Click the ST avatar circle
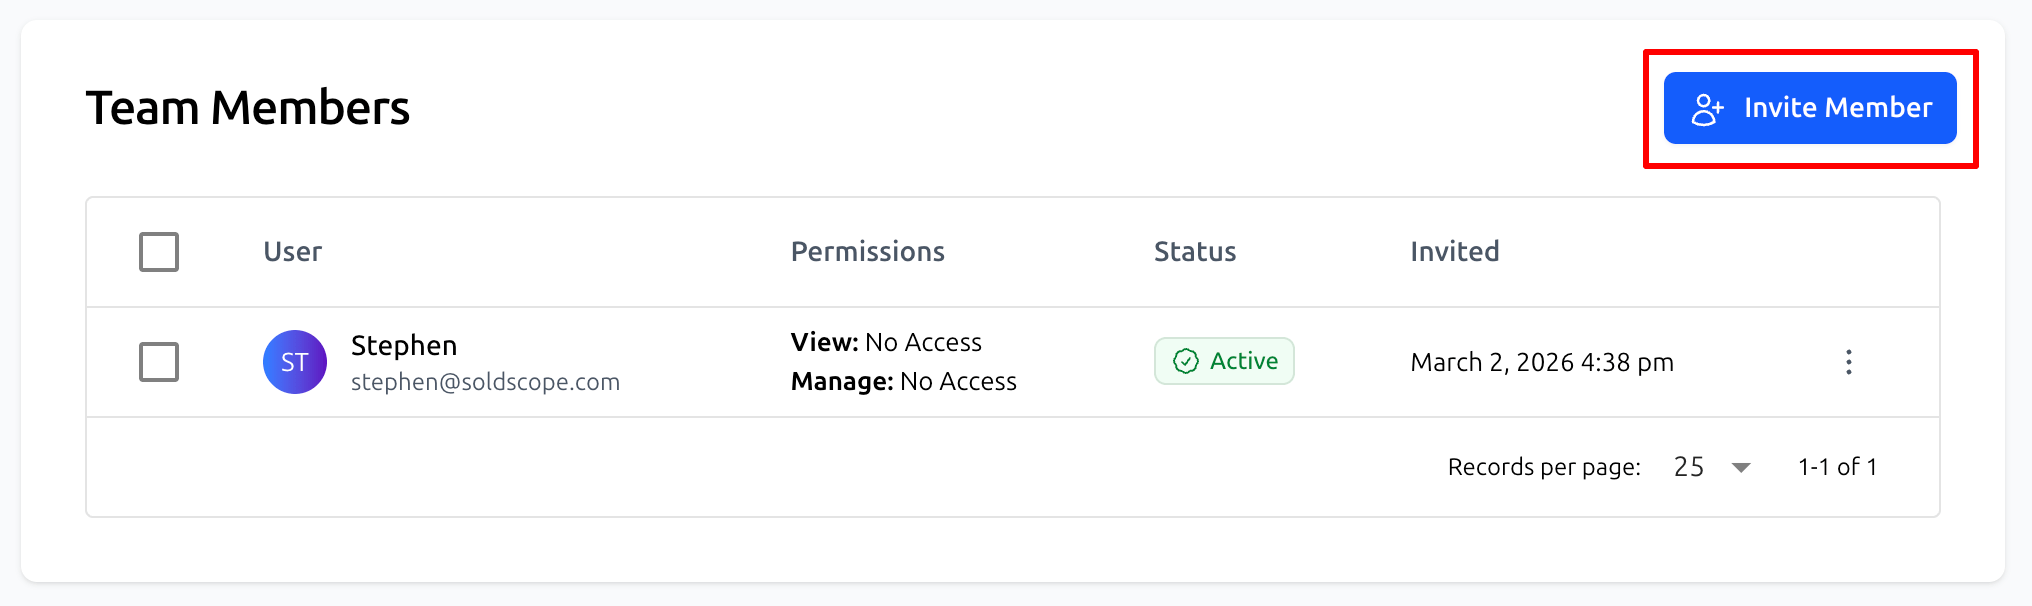Screen dimensions: 2032x606 click(x=294, y=362)
